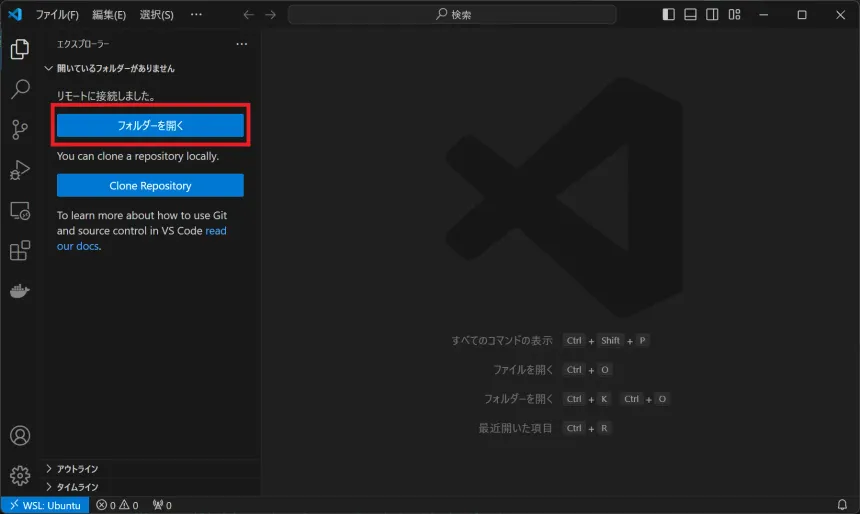860x514 pixels.
Task: Expand the アウトライン section
Action: tap(71, 469)
